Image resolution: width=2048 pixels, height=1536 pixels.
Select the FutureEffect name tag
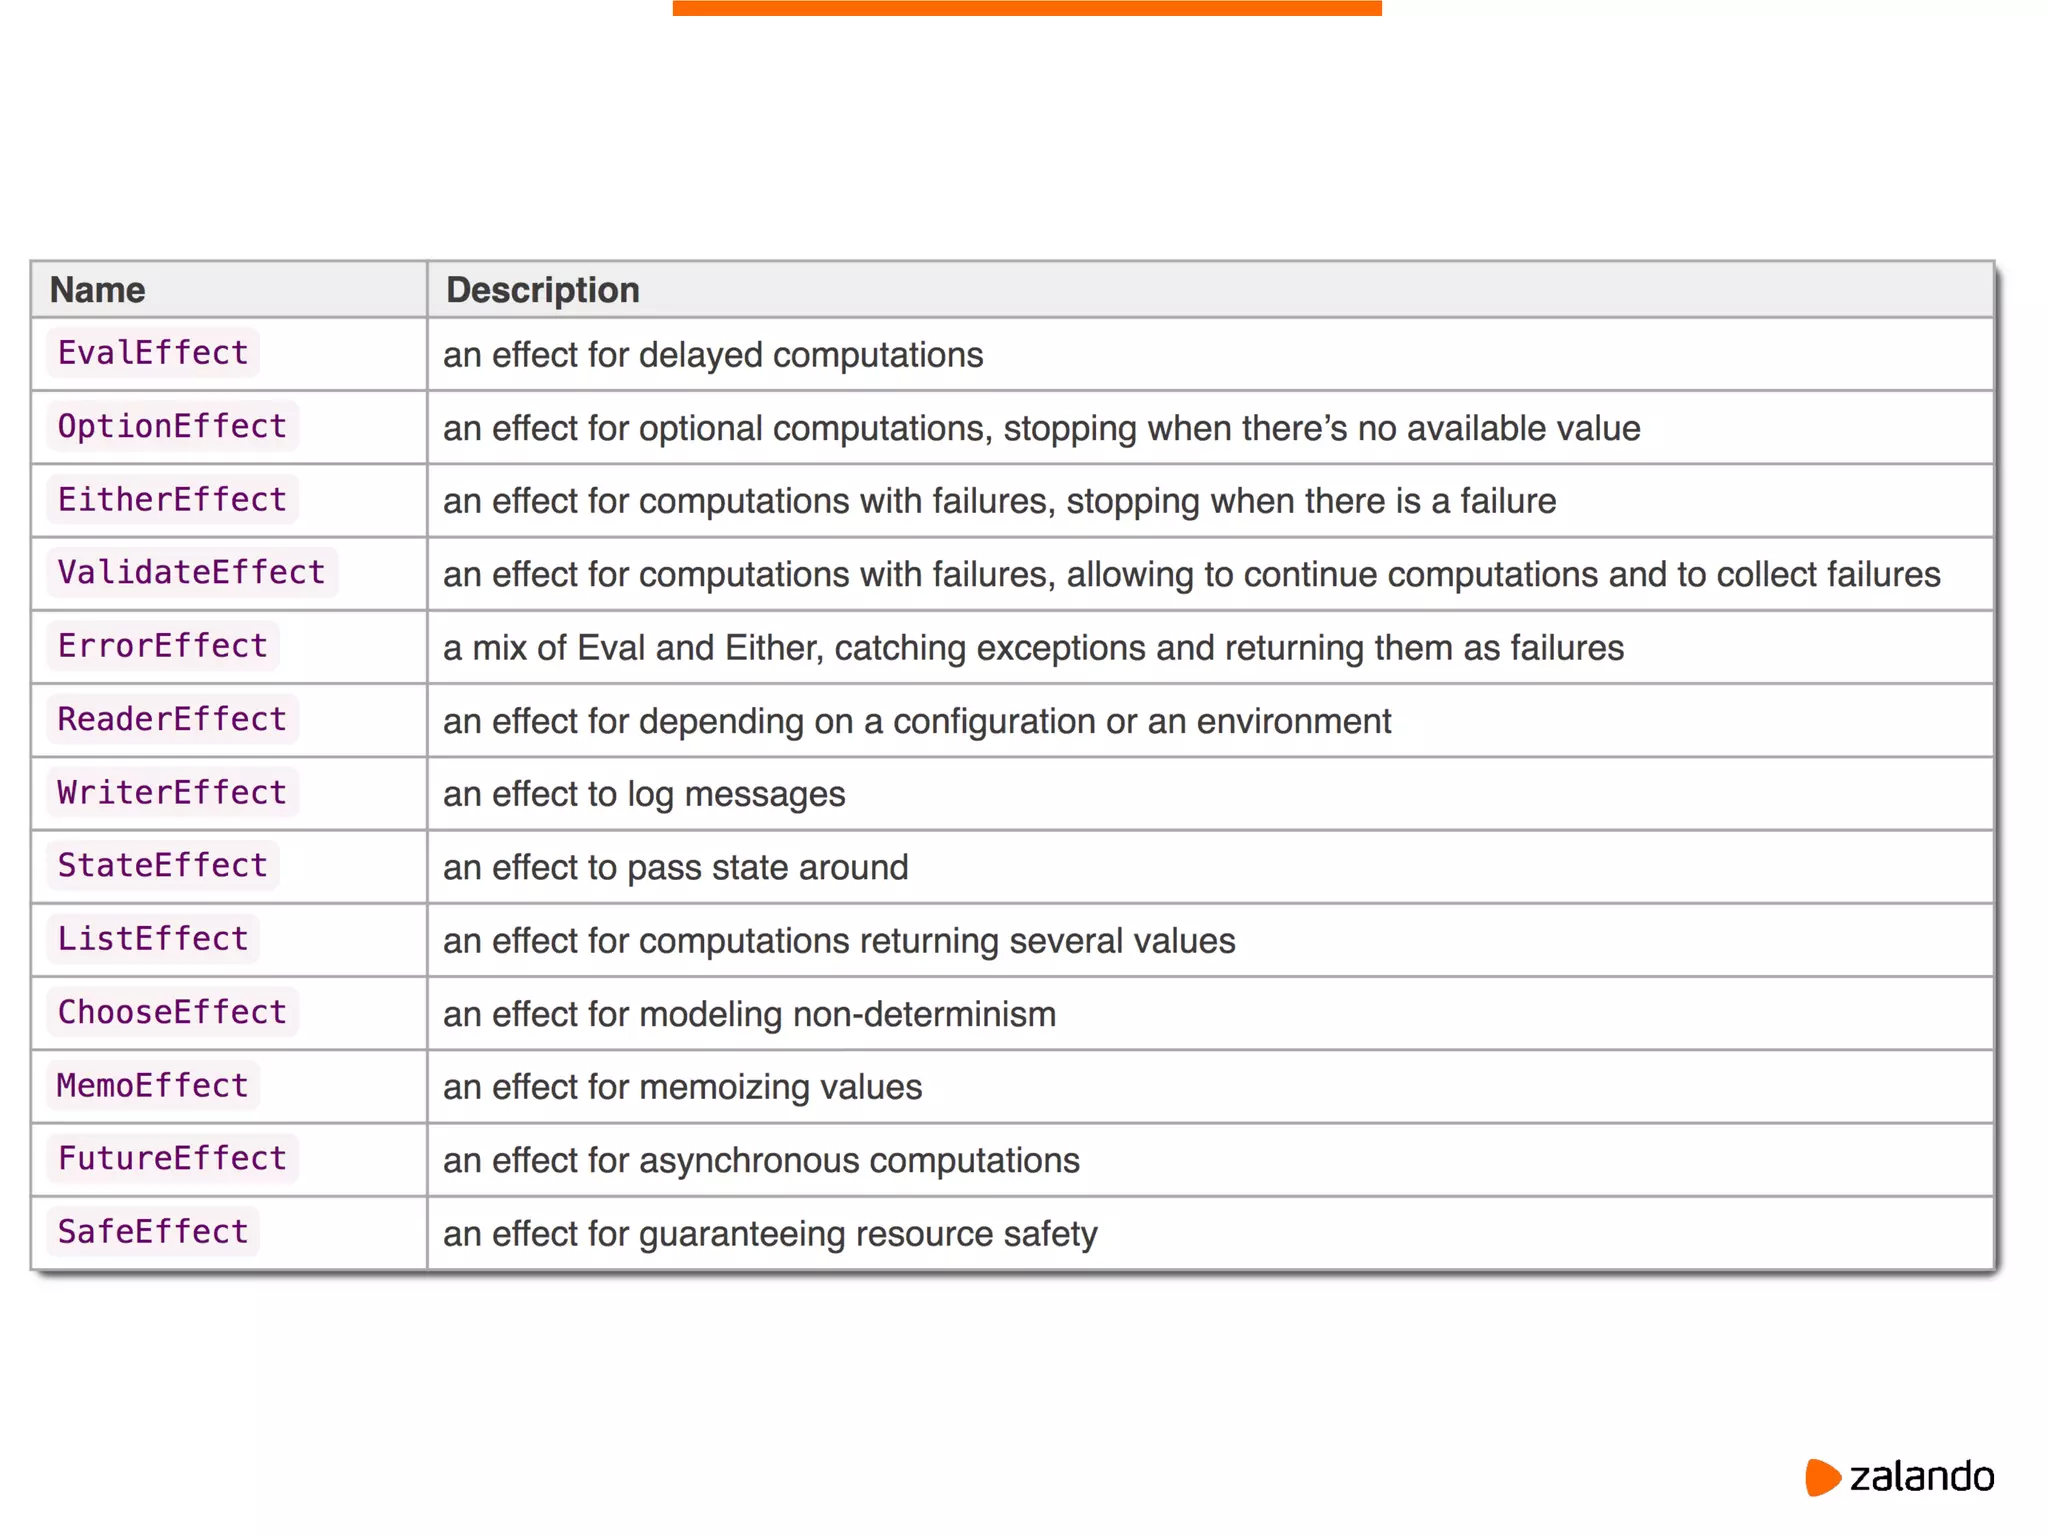(x=172, y=1158)
